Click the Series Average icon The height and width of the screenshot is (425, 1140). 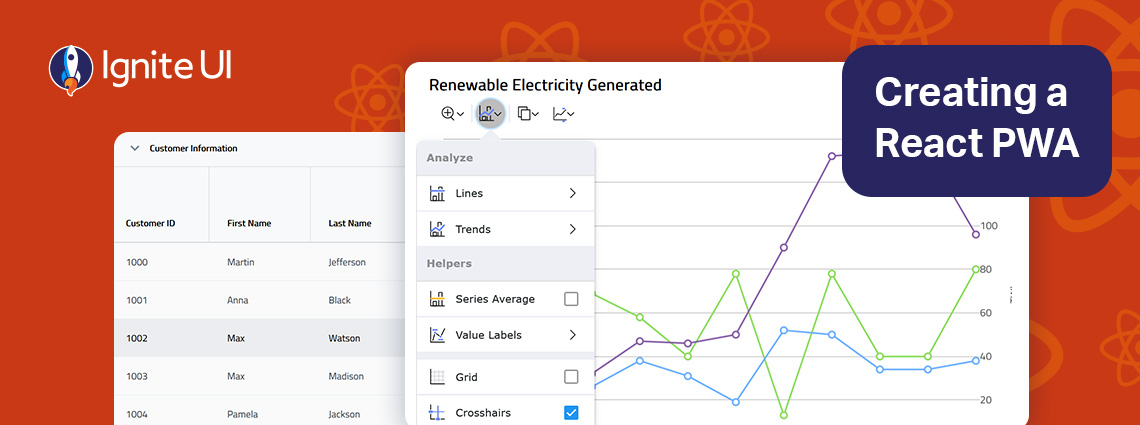pyautogui.click(x=437, y=299)
